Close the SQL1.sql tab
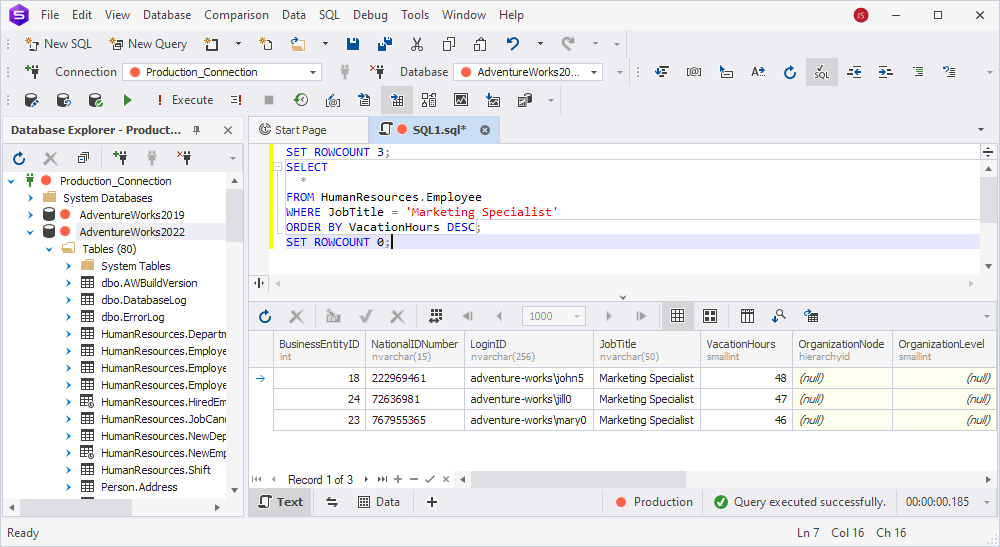 tap(485, 130)
